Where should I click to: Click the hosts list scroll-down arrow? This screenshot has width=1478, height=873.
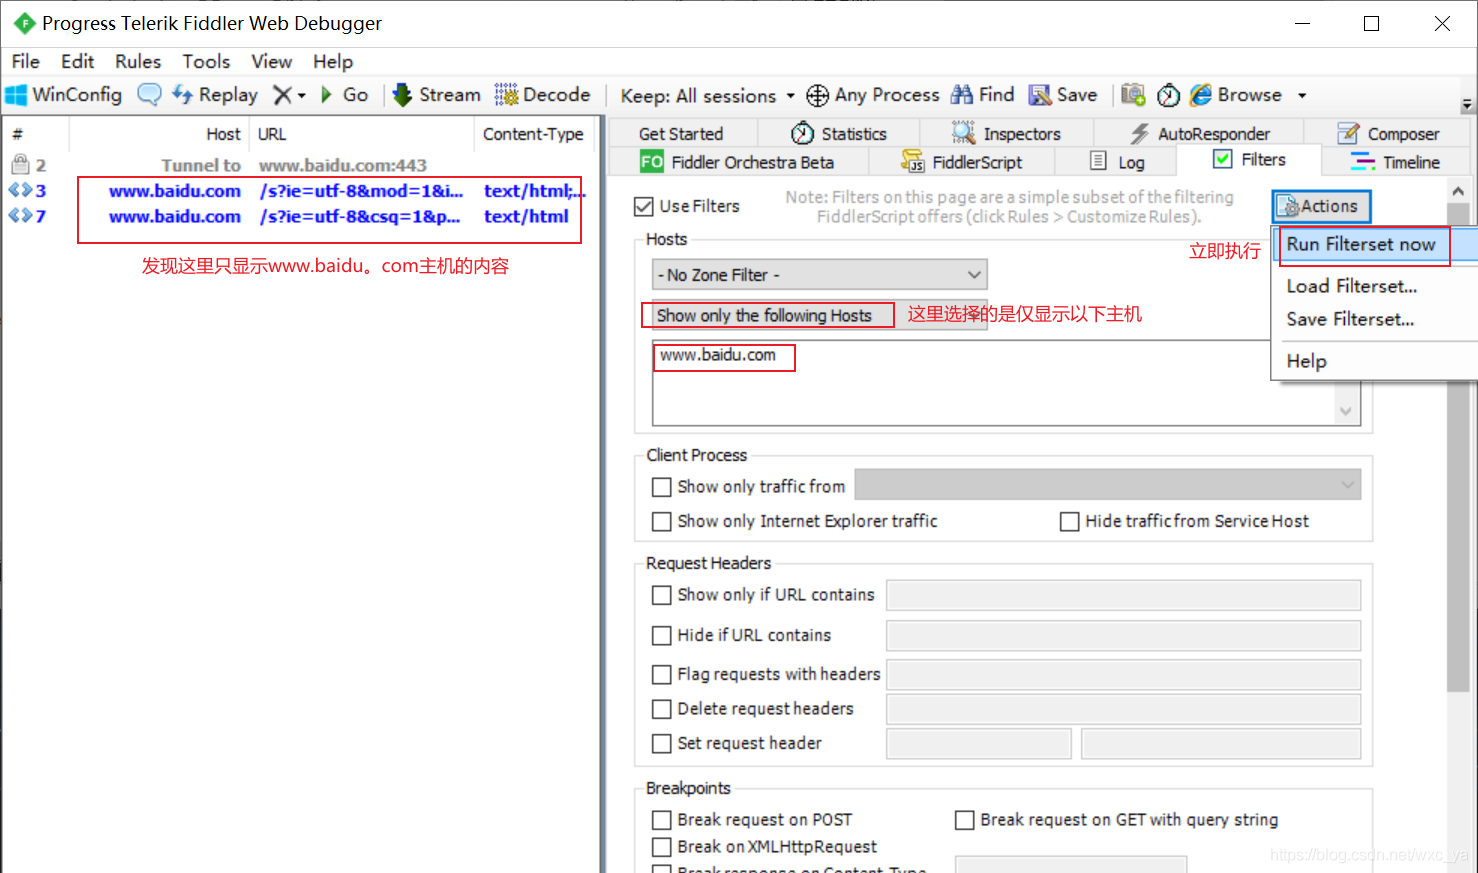(x=1346, y=411)
